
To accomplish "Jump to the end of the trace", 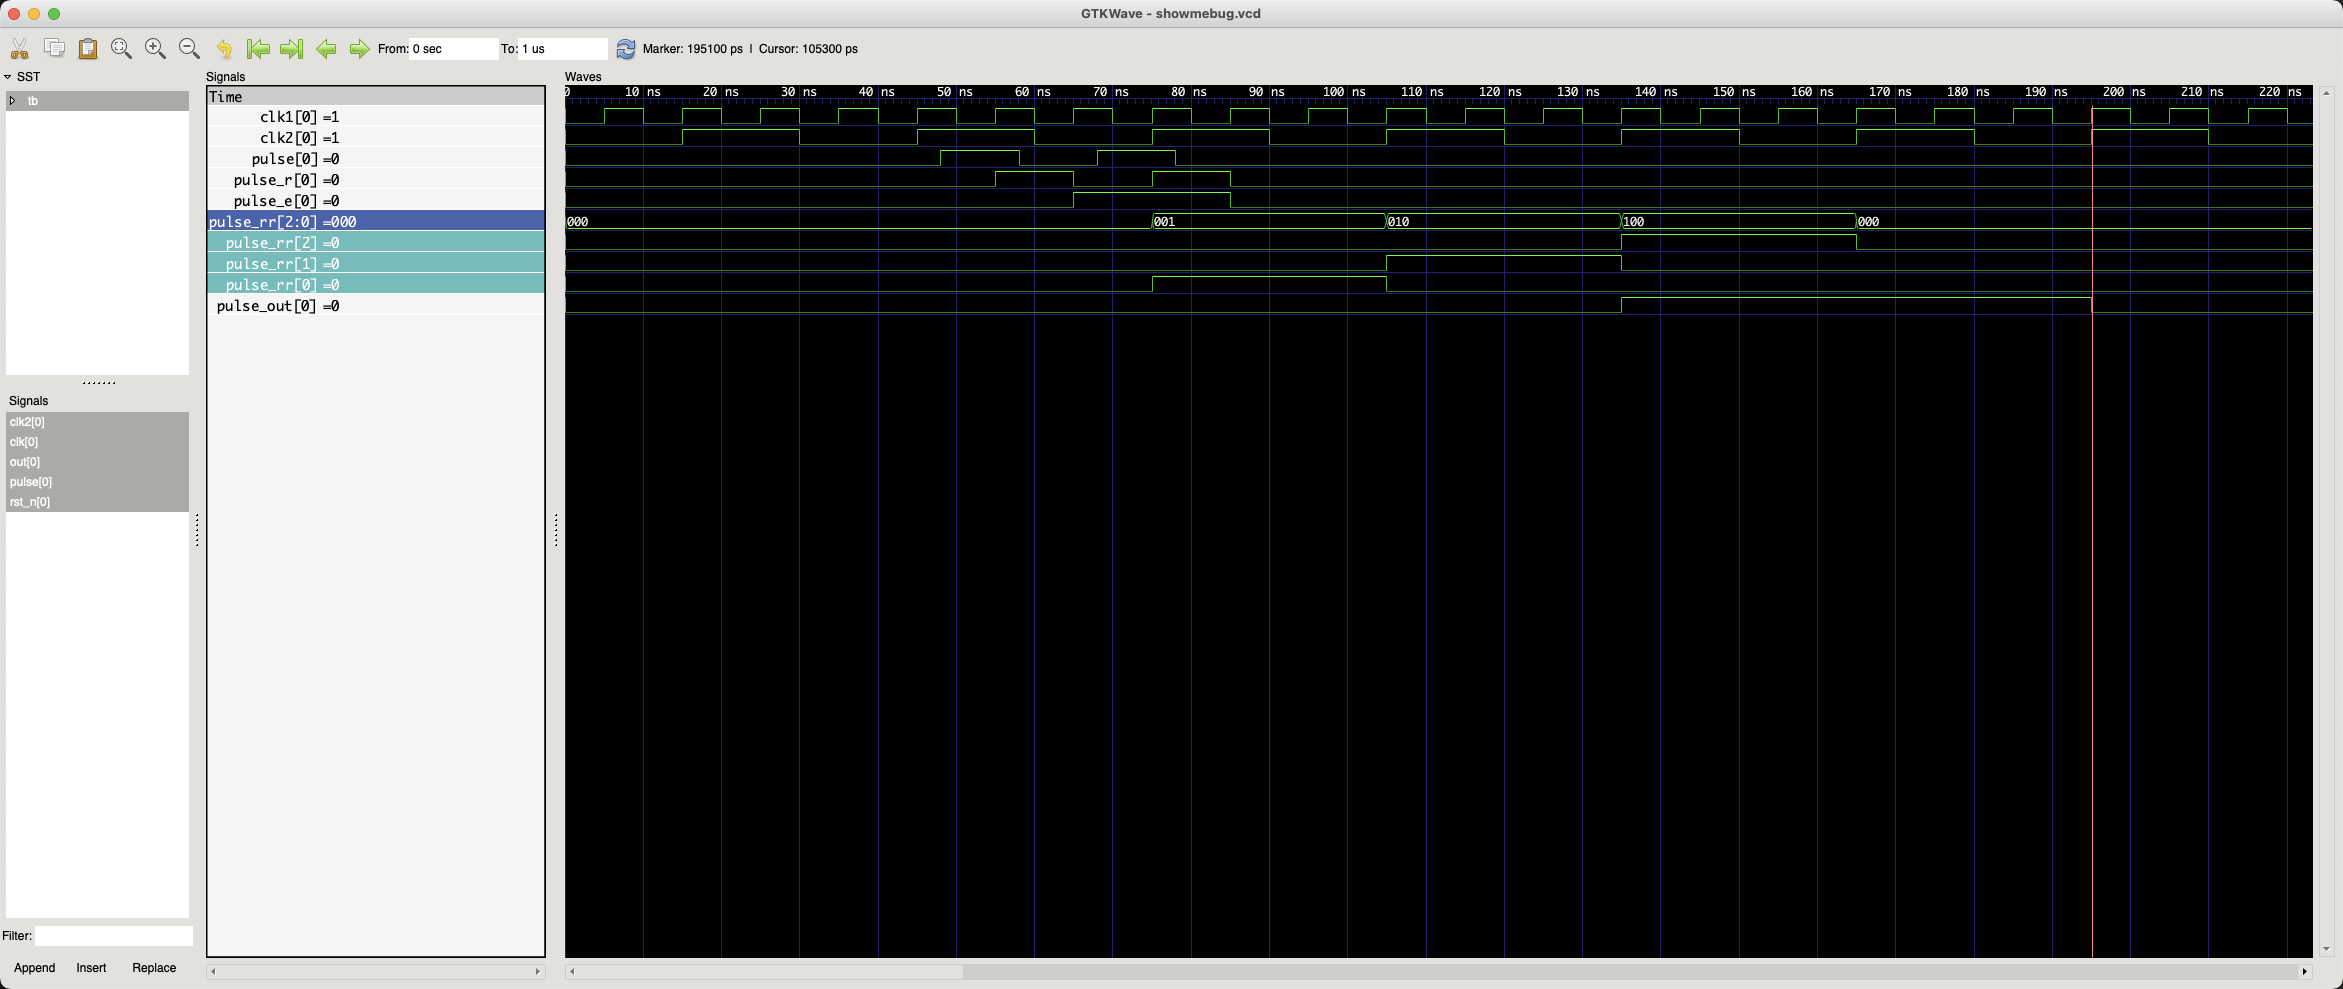I will tap(291, 48).
